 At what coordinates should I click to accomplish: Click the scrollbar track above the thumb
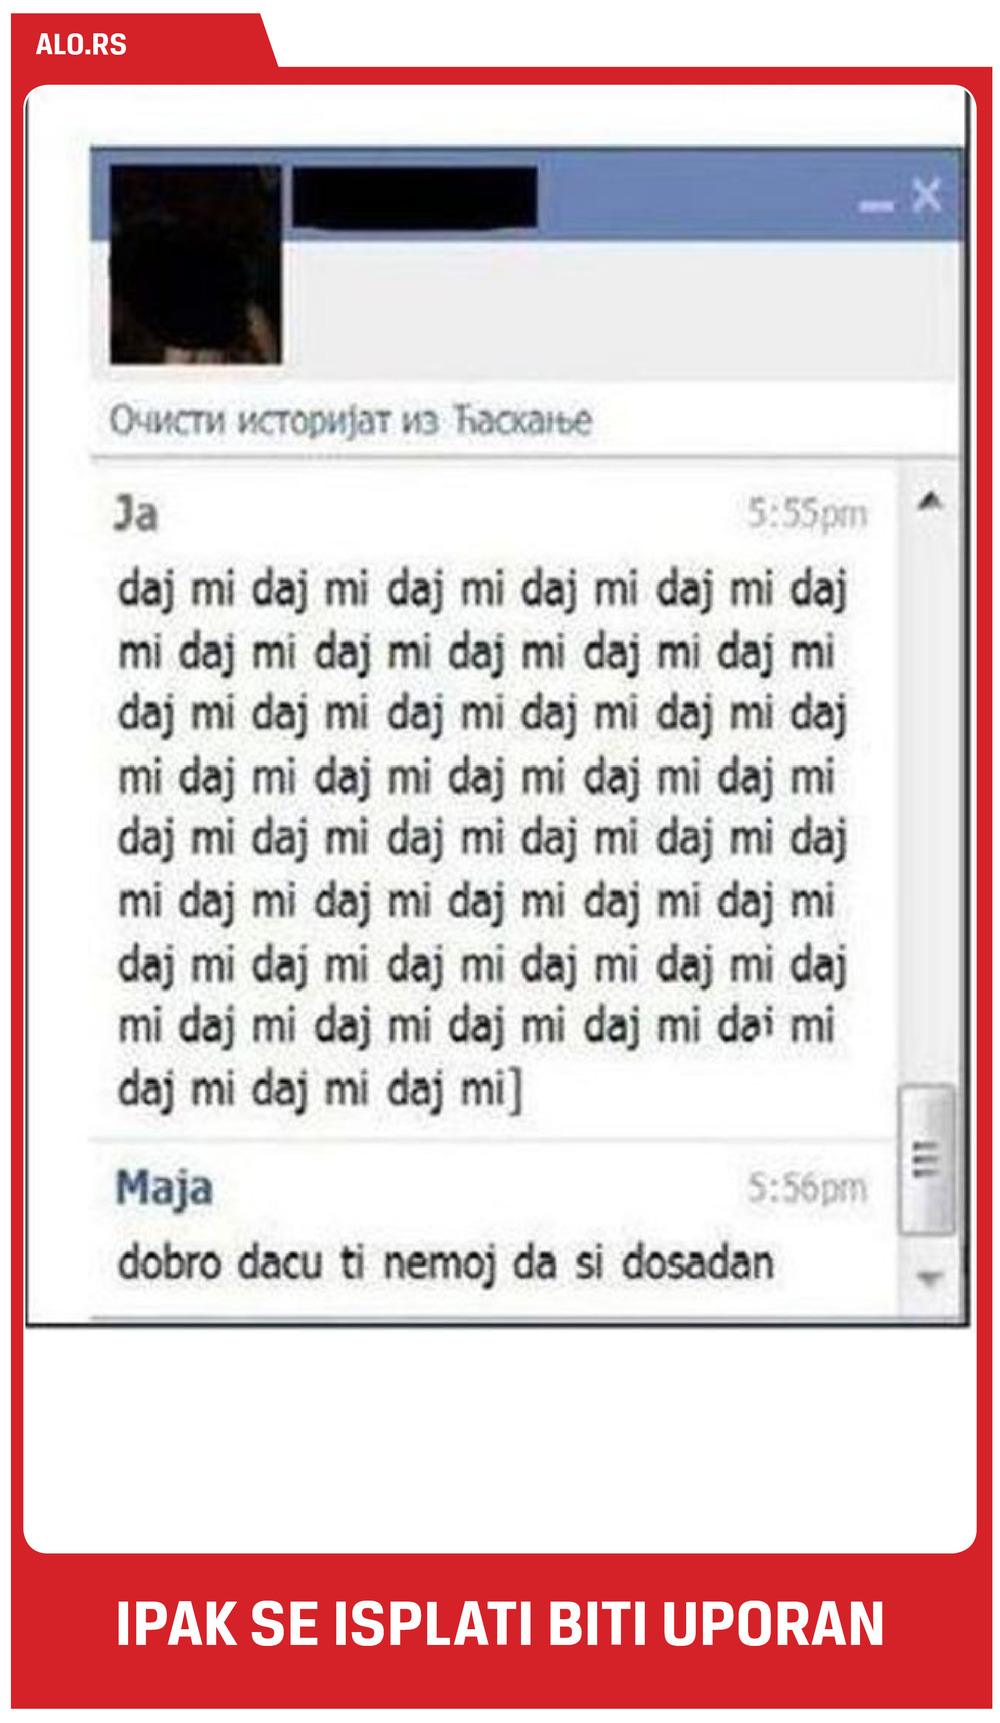928,800
